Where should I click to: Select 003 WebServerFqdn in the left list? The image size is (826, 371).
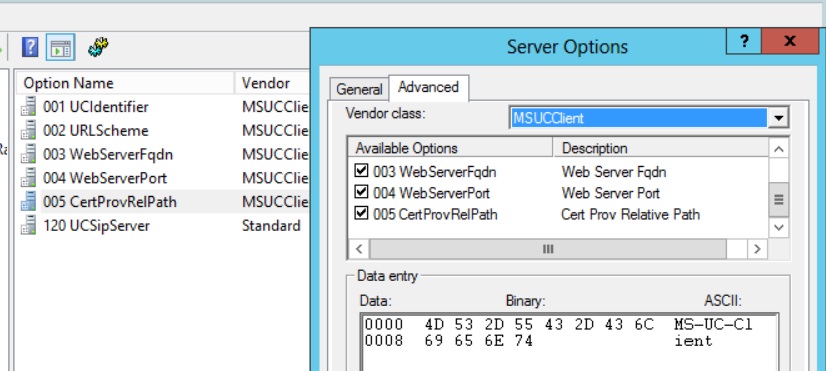[108, 154]
